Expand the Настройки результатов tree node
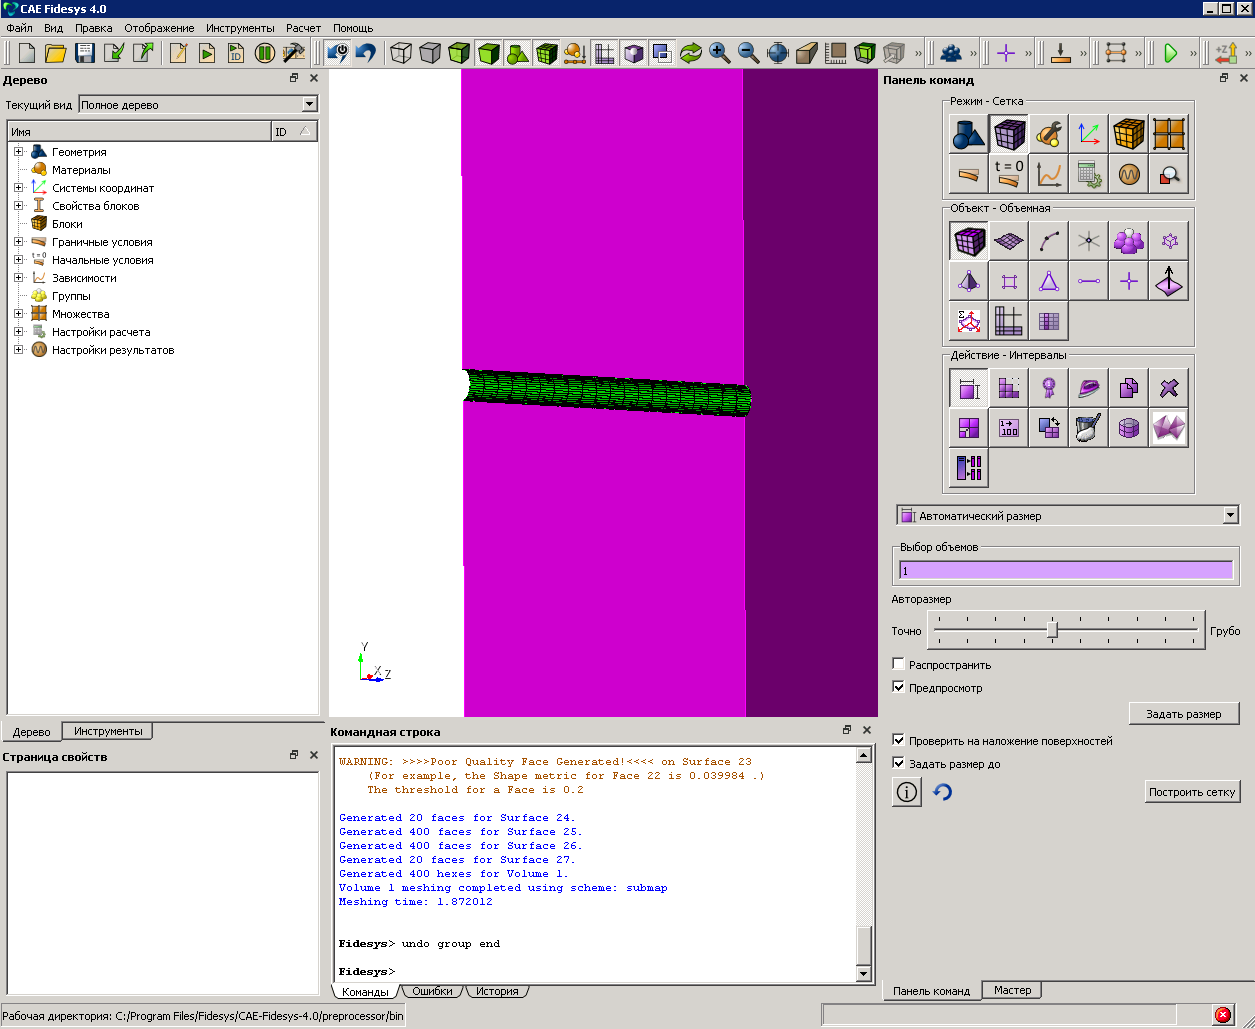Image resolution: width=1255 pixels, height=1029 pixels. [x=18, y=350]
